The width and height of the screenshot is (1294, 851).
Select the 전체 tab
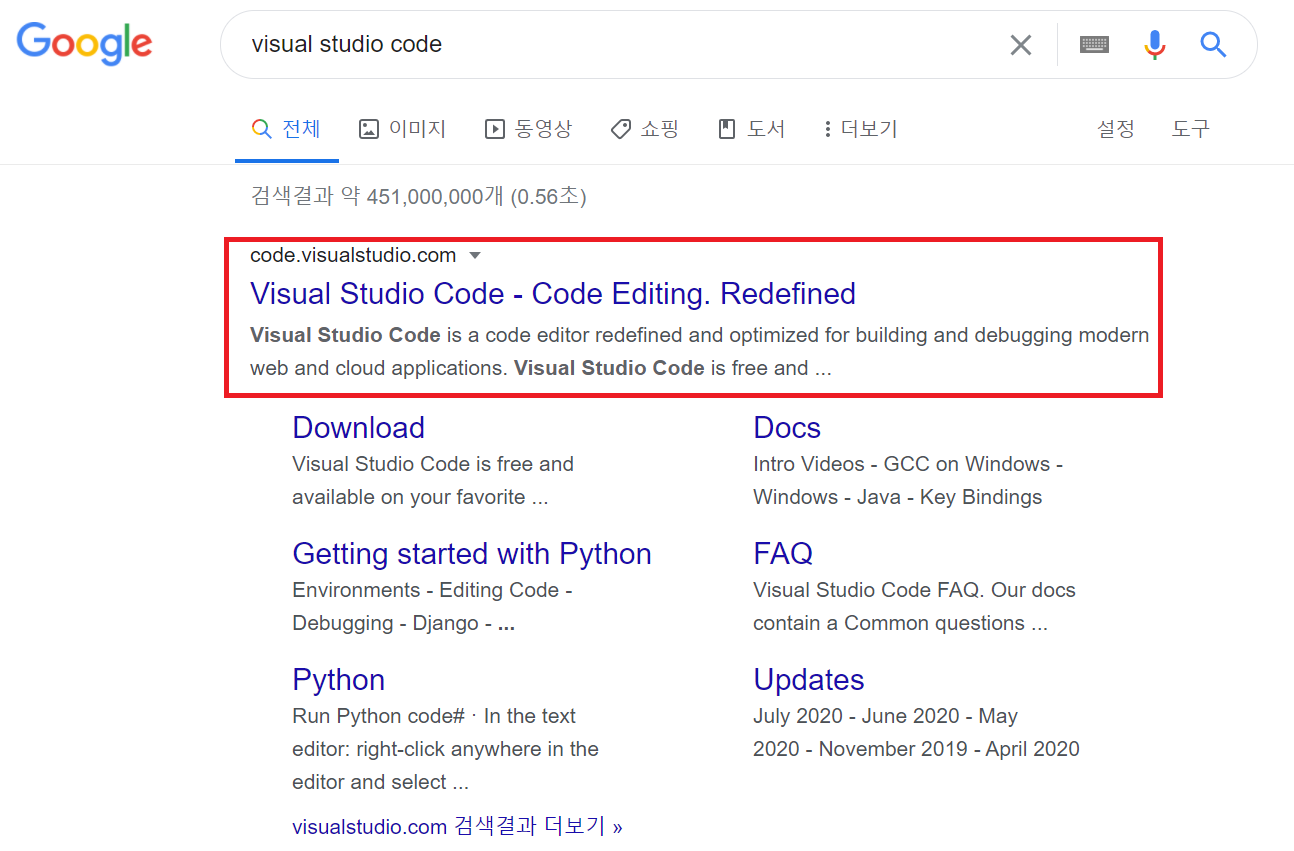(x=286, y=129)
